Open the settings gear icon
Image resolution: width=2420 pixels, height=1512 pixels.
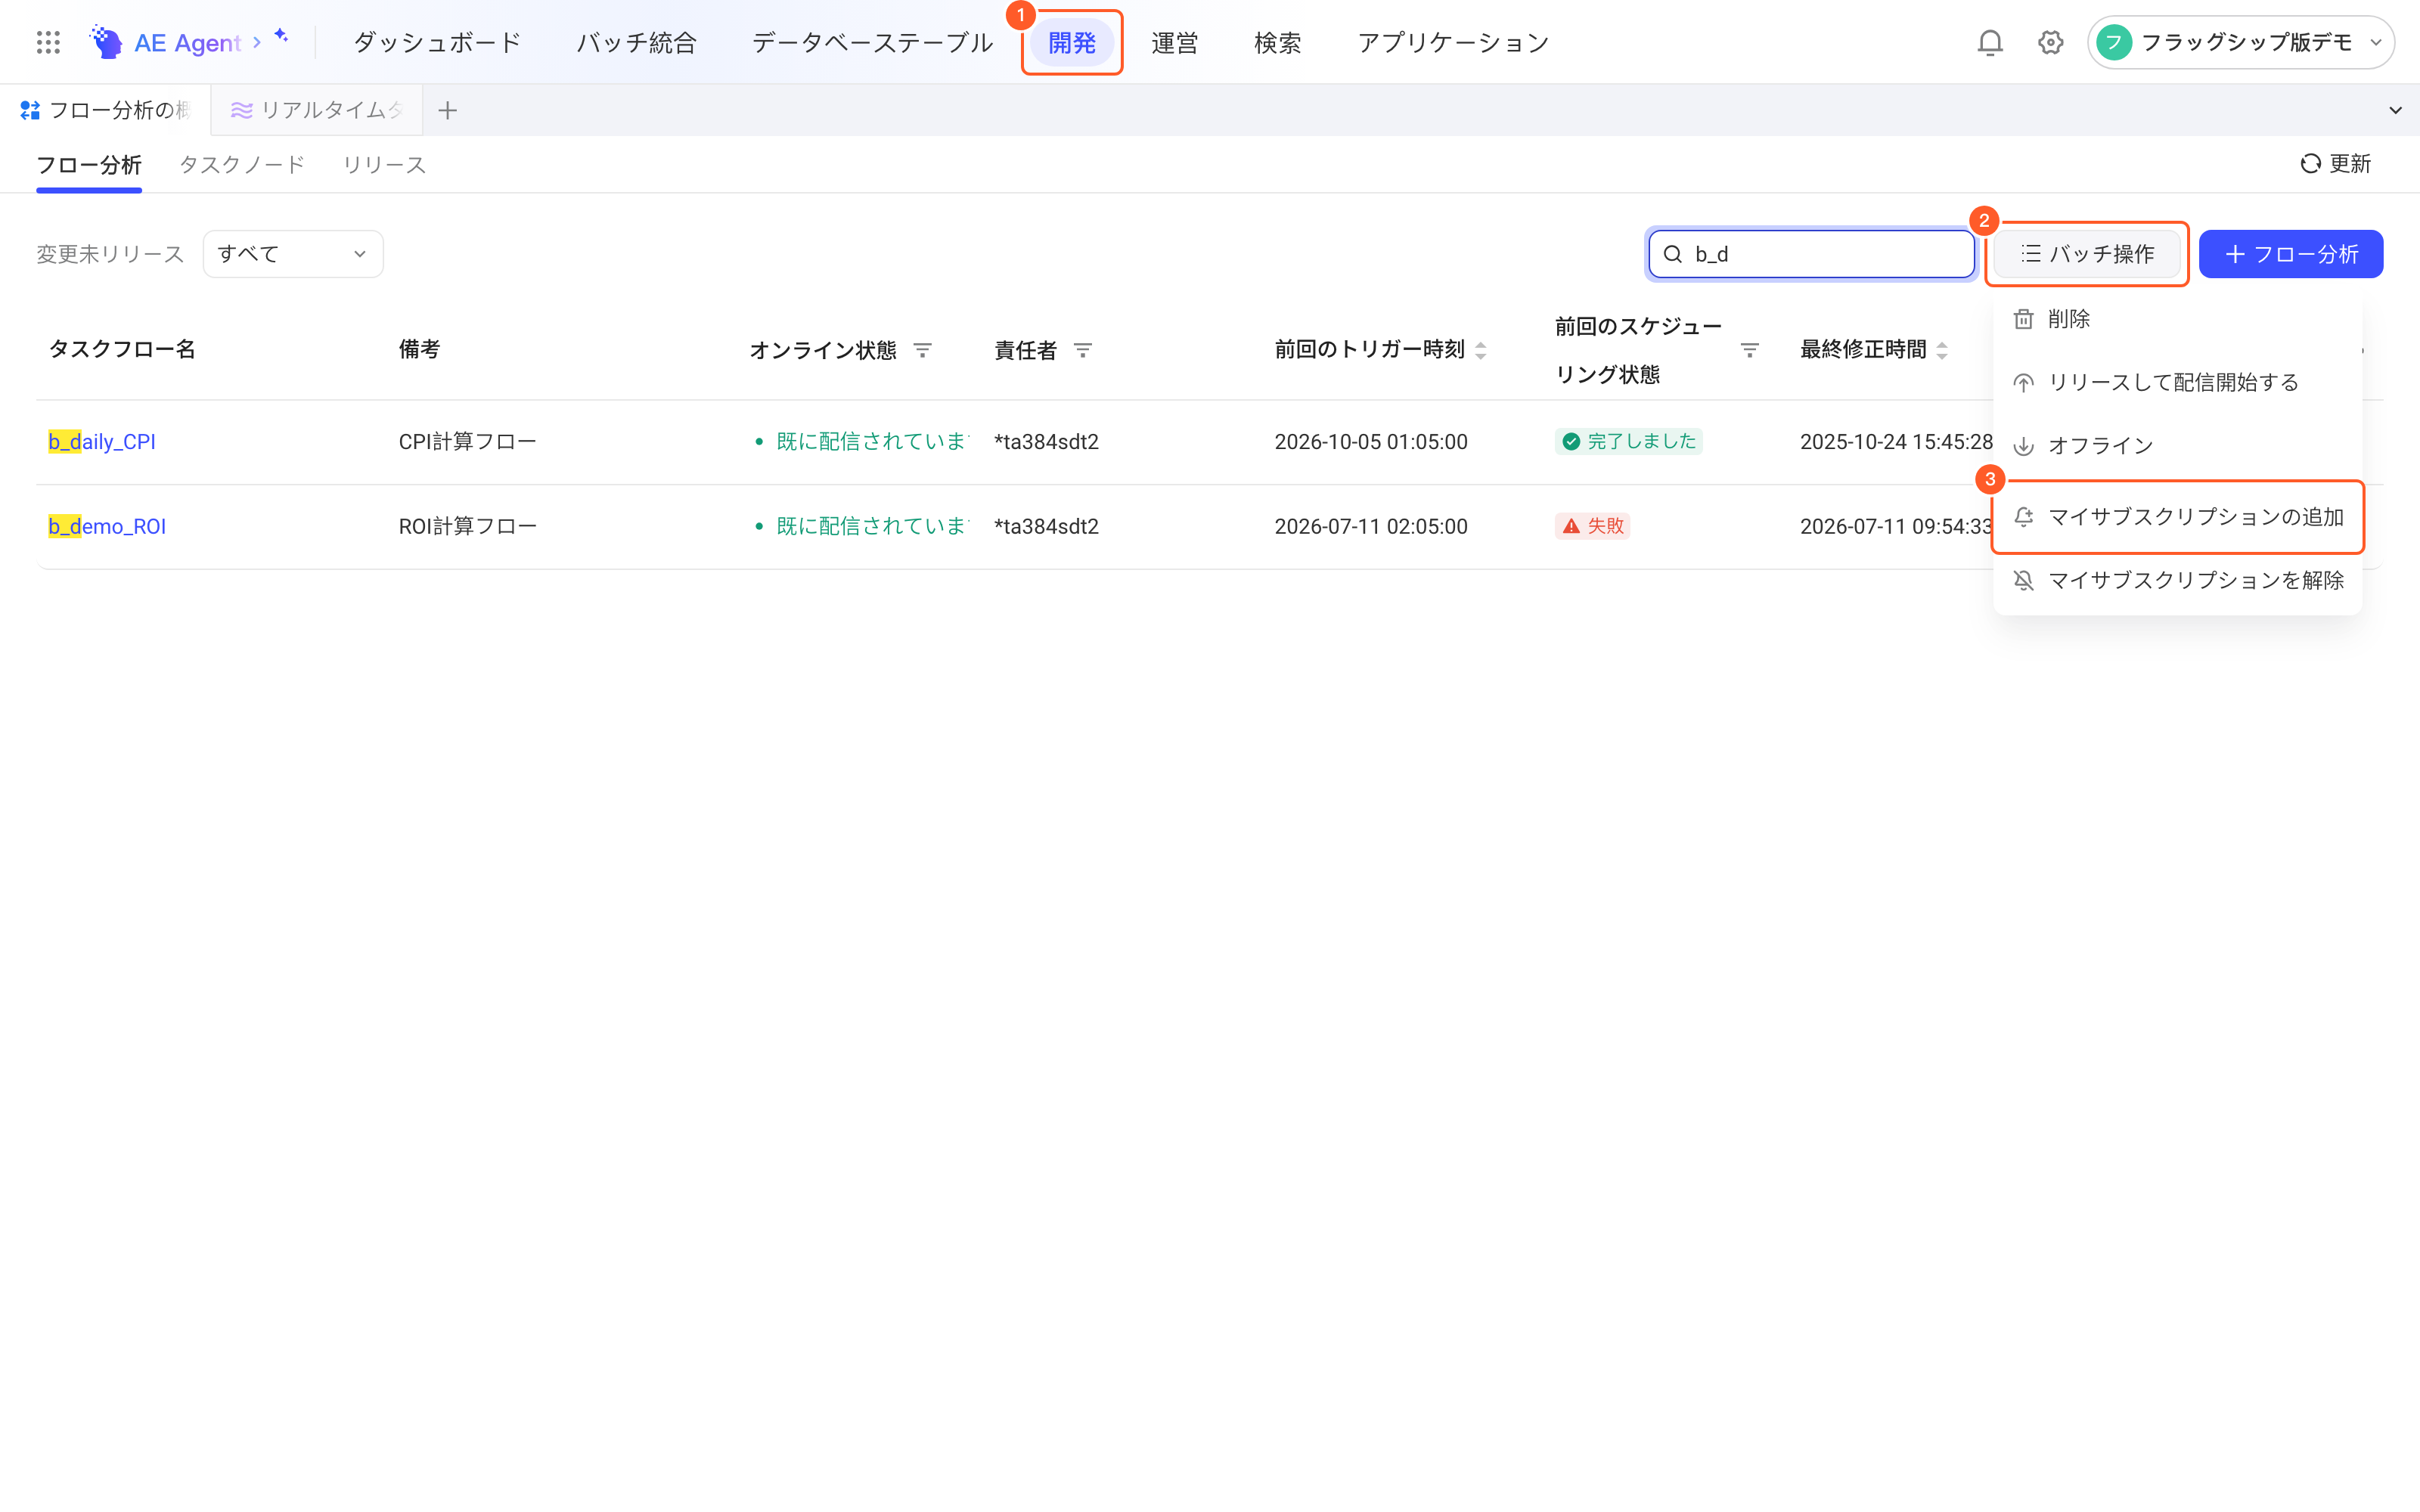click(x=2050, y=42)
